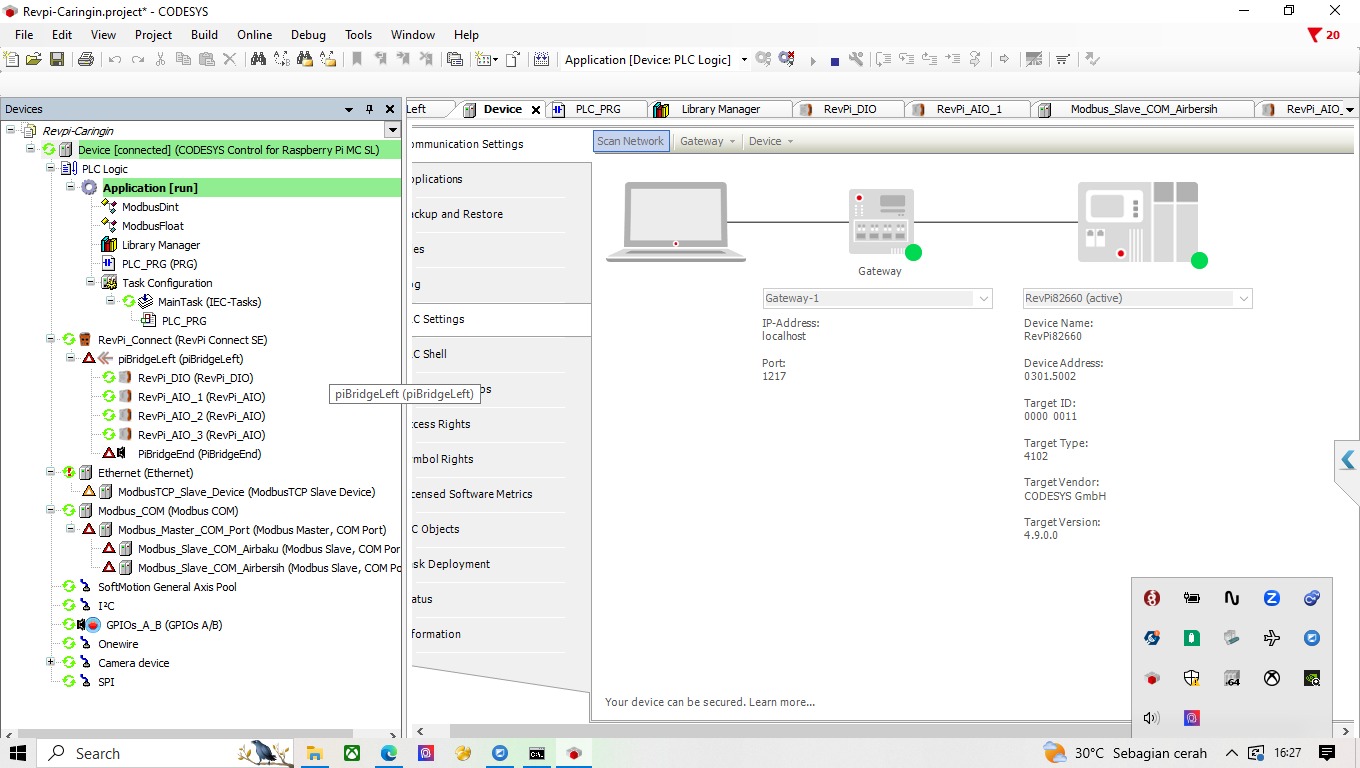This screenshot has height=768, width=1360.
Task: Expand the Camera device tree node
Action: 50,663
